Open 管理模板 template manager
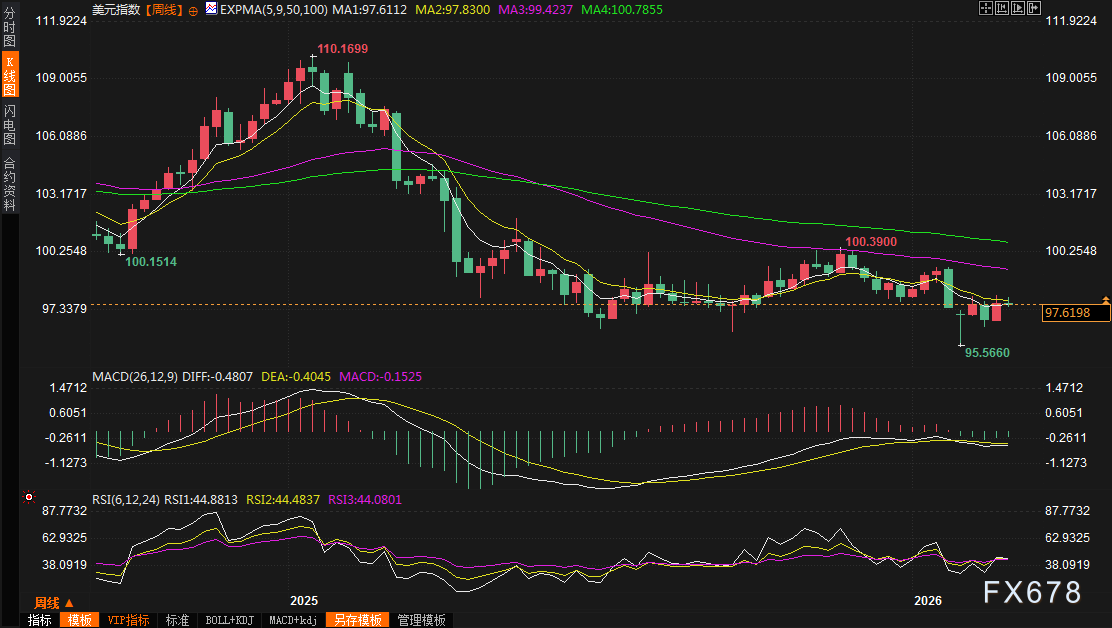 coord(421,620)
